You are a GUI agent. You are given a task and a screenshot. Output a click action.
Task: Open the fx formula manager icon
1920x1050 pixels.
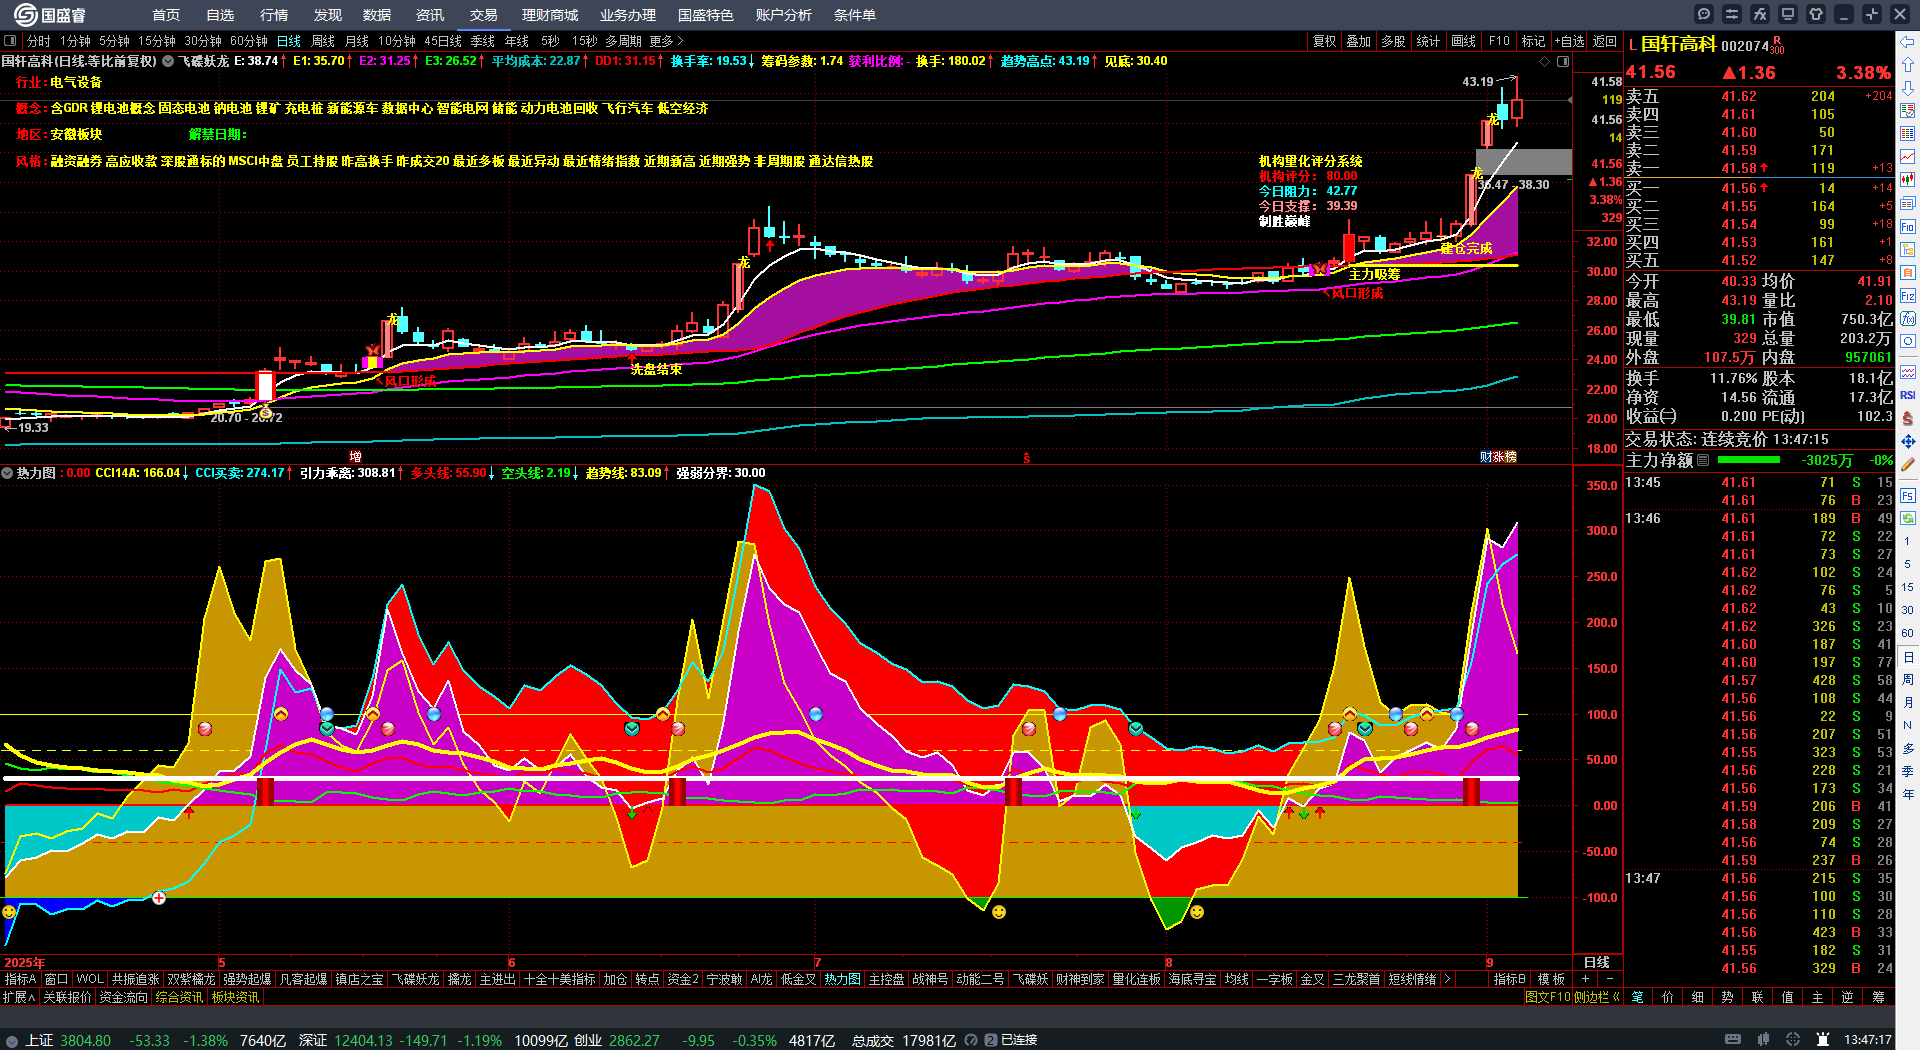(x=1760, y=14)
